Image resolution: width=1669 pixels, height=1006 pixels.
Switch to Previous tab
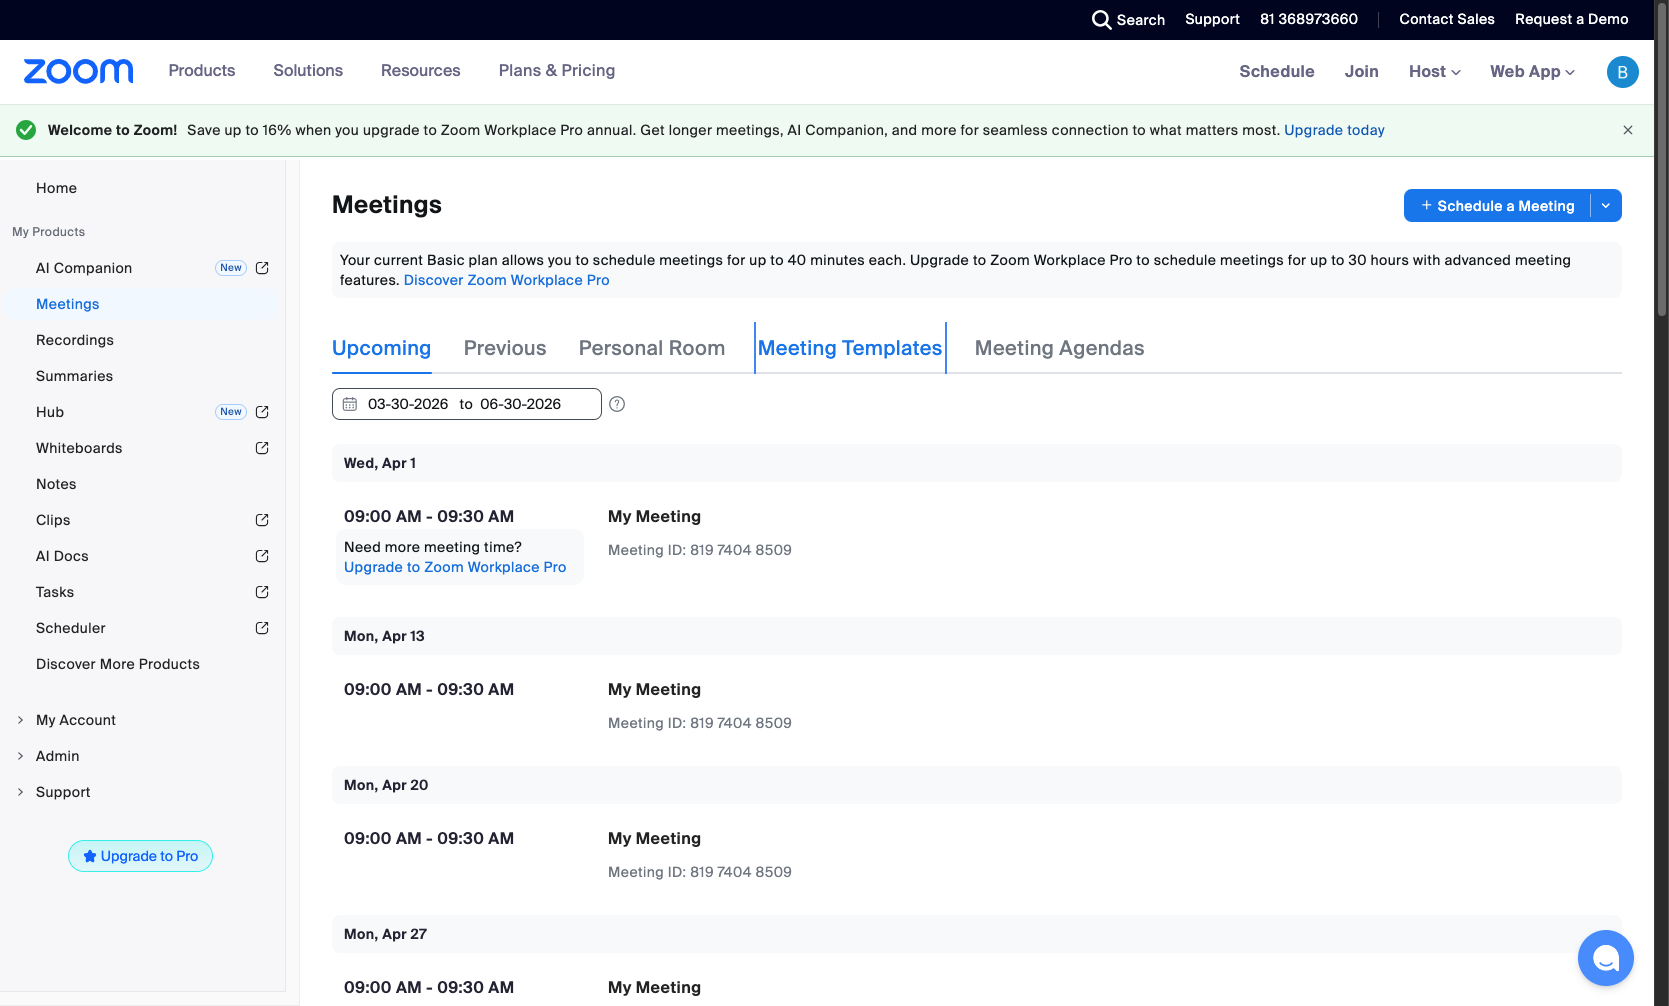[505, 348]
